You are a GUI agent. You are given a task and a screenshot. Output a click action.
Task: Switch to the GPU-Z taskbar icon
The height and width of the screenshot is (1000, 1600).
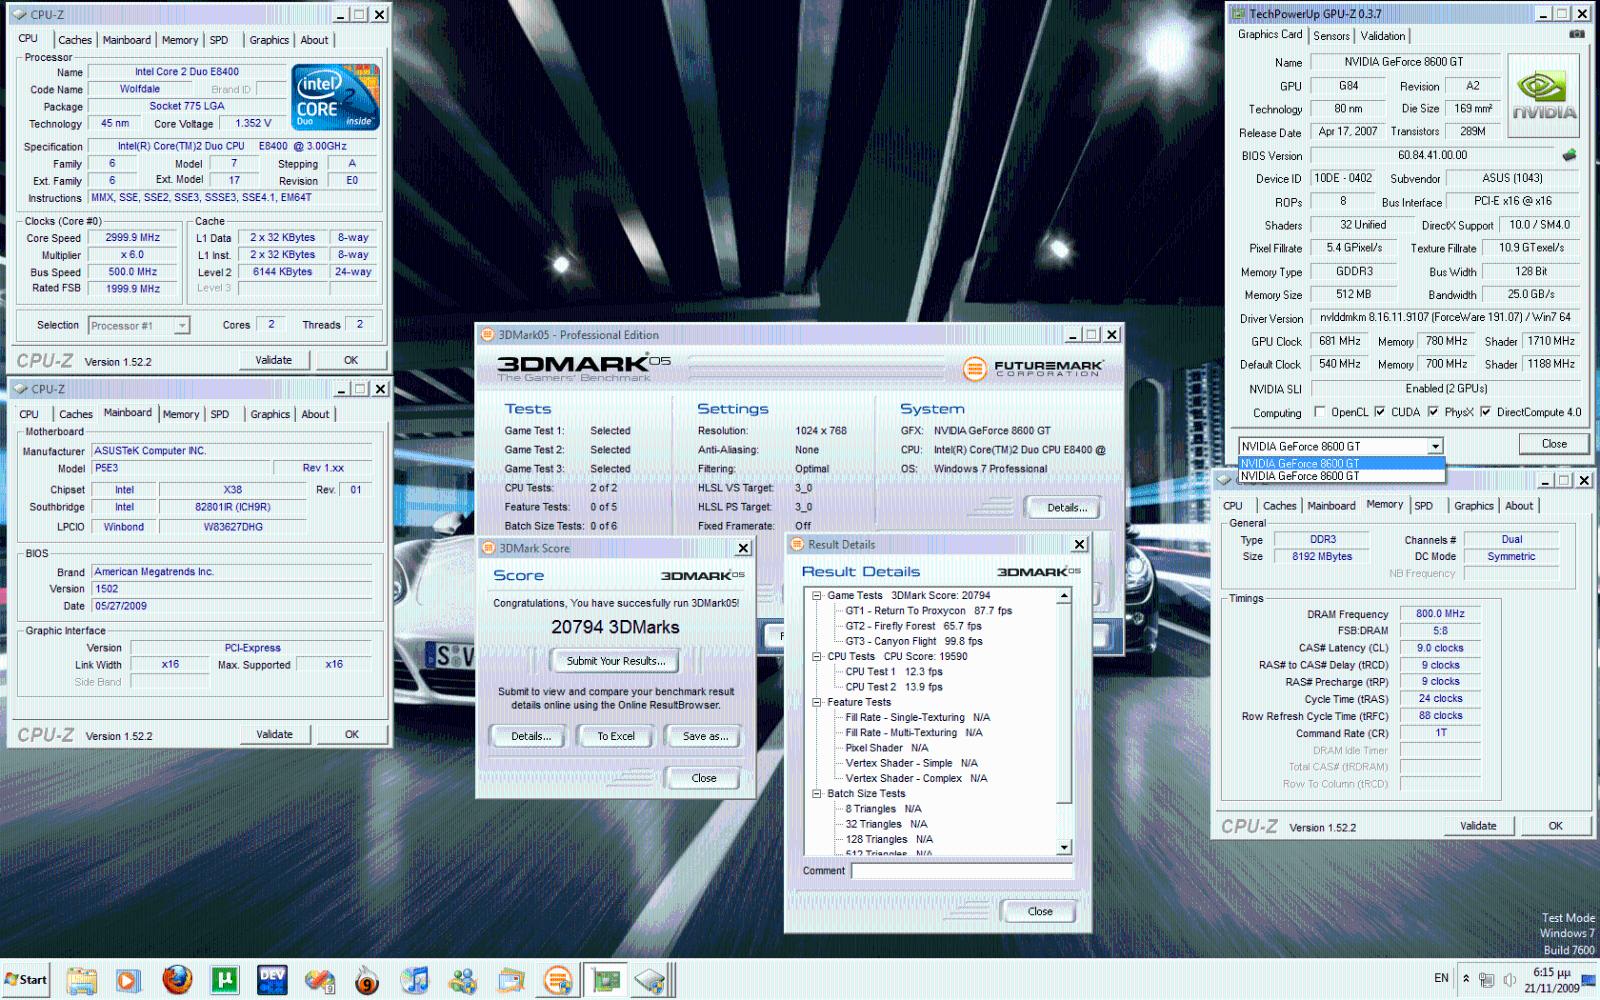pyautogui.click(x=606, y=980)
